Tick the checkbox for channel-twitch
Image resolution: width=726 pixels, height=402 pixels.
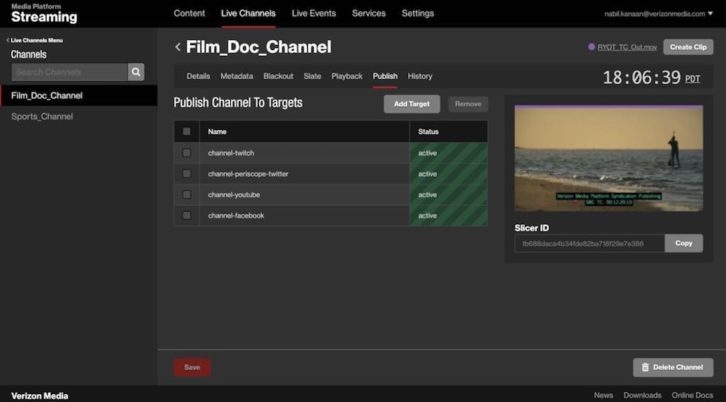click(x=186, y=153)
